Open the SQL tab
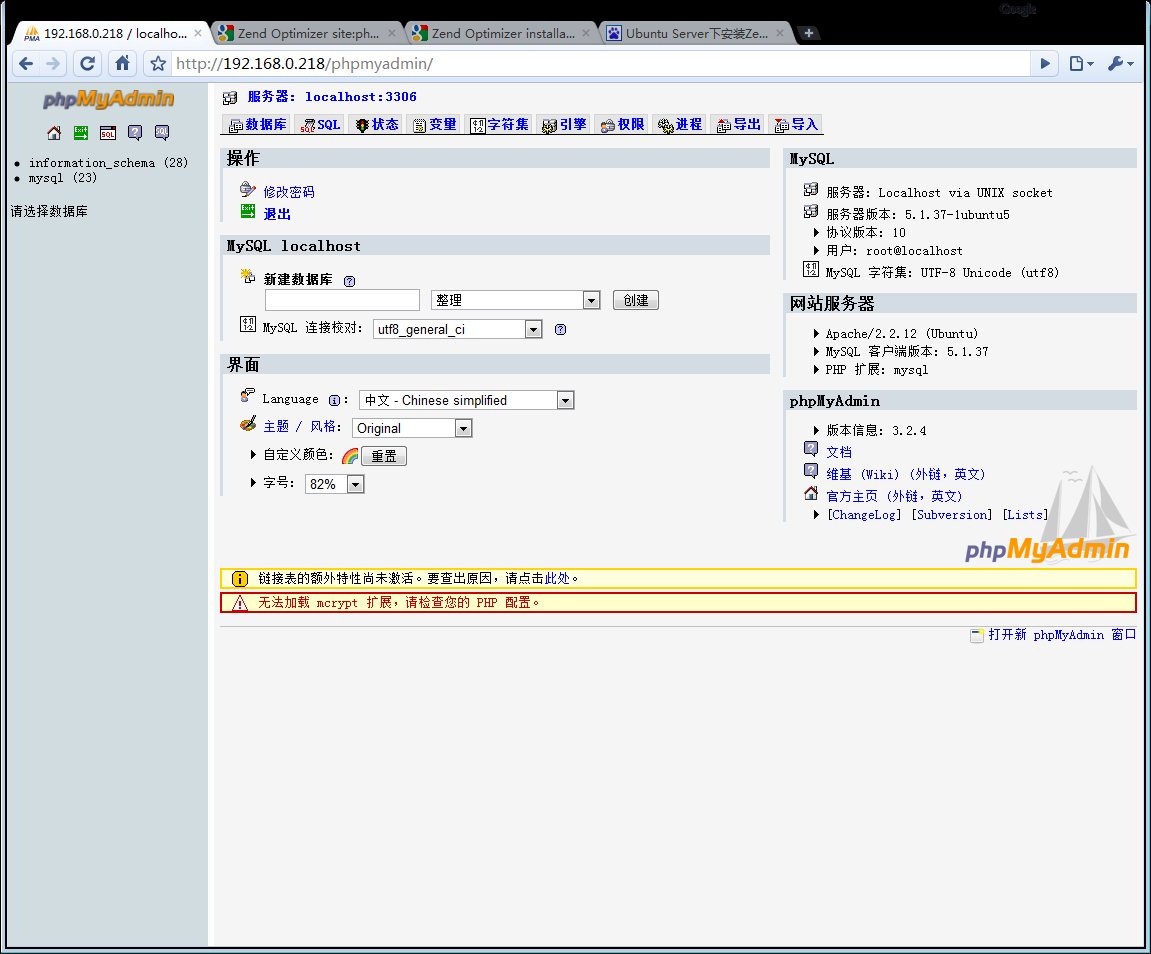Screen dimensions: 1151x954 [321, 125]
